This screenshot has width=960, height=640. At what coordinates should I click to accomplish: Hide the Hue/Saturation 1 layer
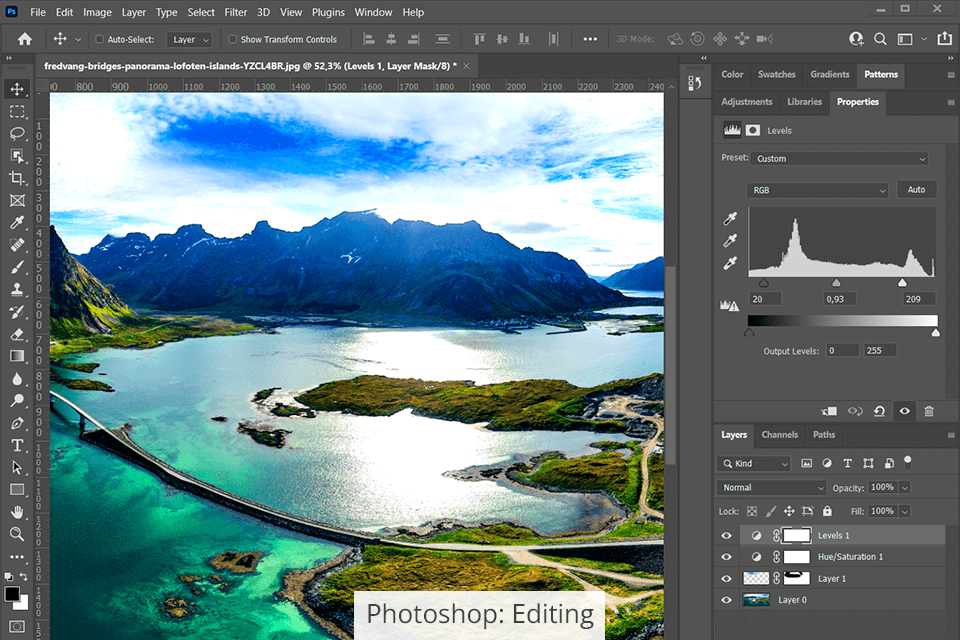click(x=726, y=557)
